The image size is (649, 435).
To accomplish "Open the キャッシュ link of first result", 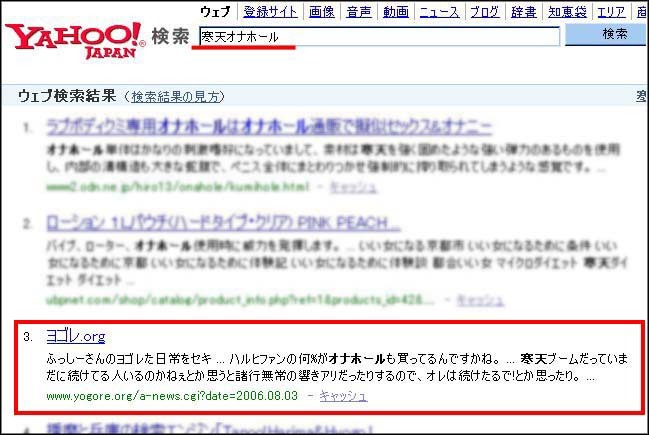I will (353, 187).
